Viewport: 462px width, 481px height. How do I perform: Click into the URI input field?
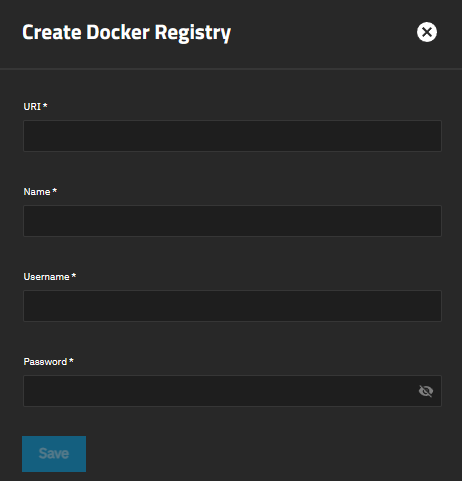click(232, 136)
